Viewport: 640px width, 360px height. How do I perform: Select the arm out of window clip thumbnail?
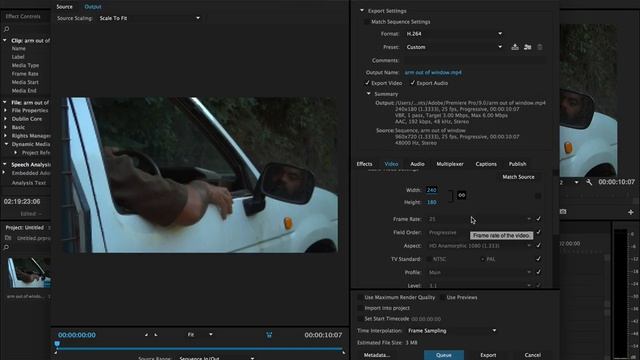click(29, 273)
